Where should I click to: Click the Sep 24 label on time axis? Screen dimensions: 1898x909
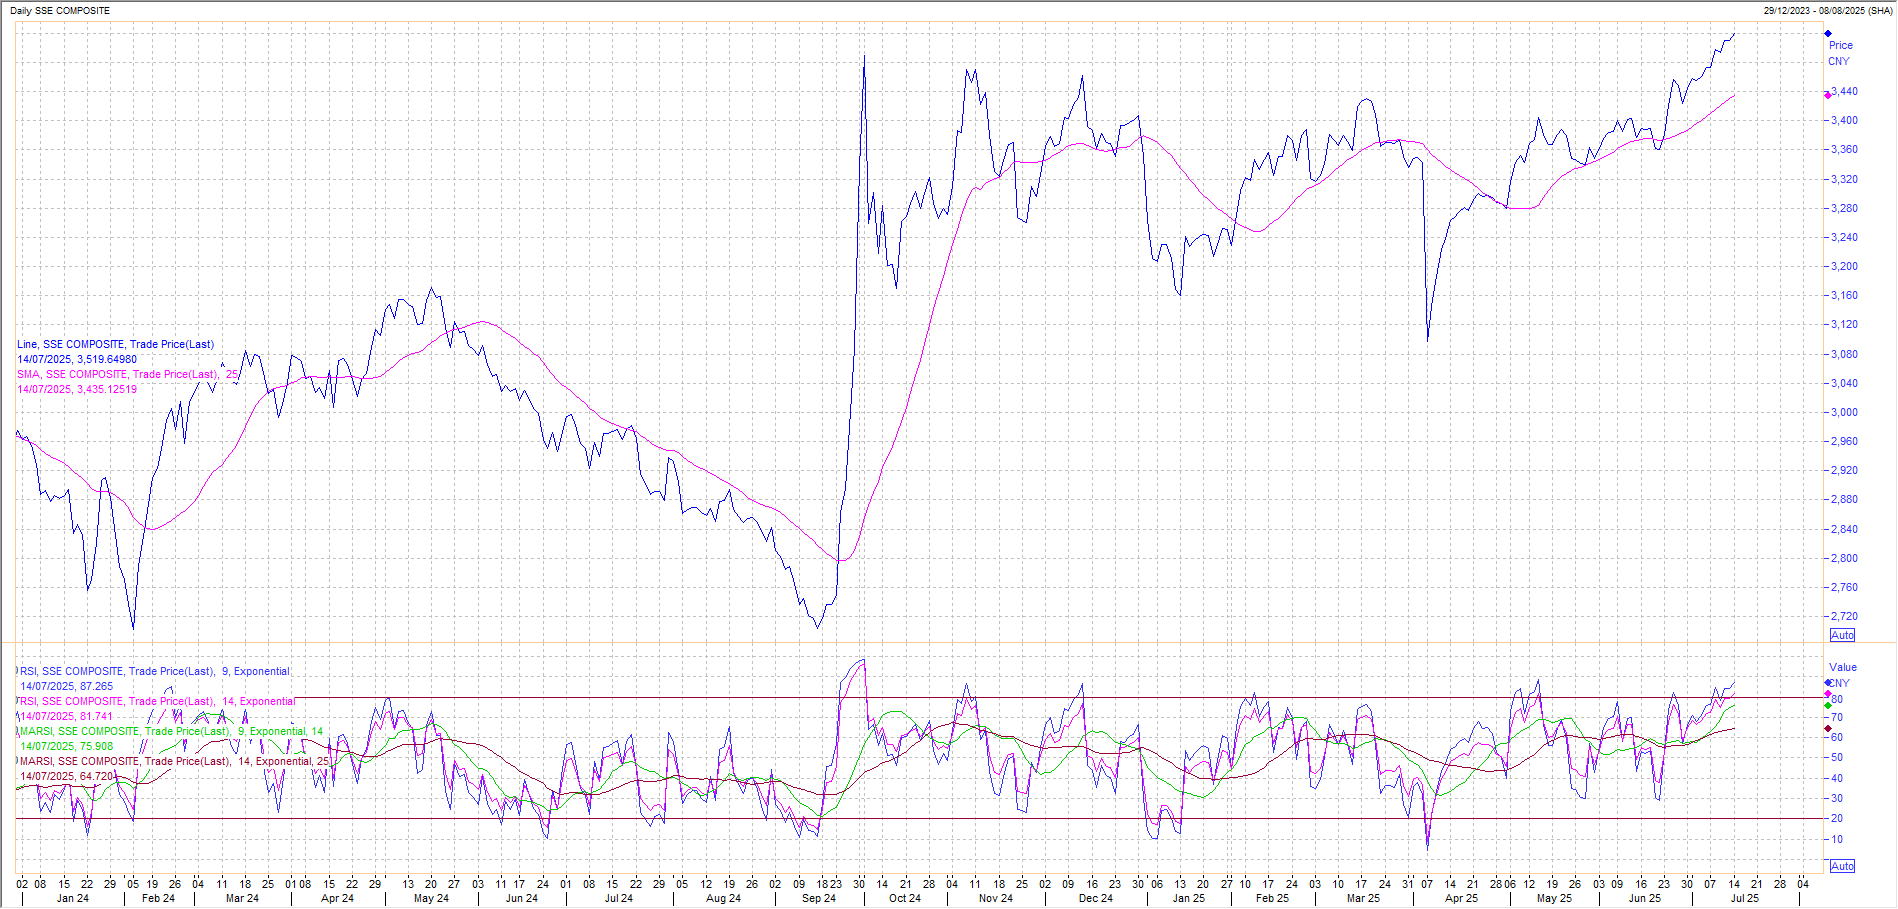click(x=818, y=898)
